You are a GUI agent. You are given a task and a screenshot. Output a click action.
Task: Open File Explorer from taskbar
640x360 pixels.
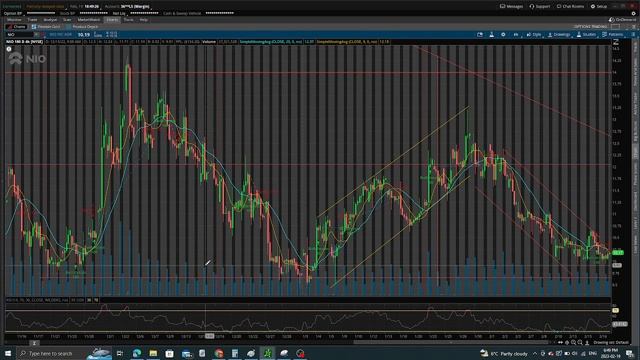[x=153, y=353]
